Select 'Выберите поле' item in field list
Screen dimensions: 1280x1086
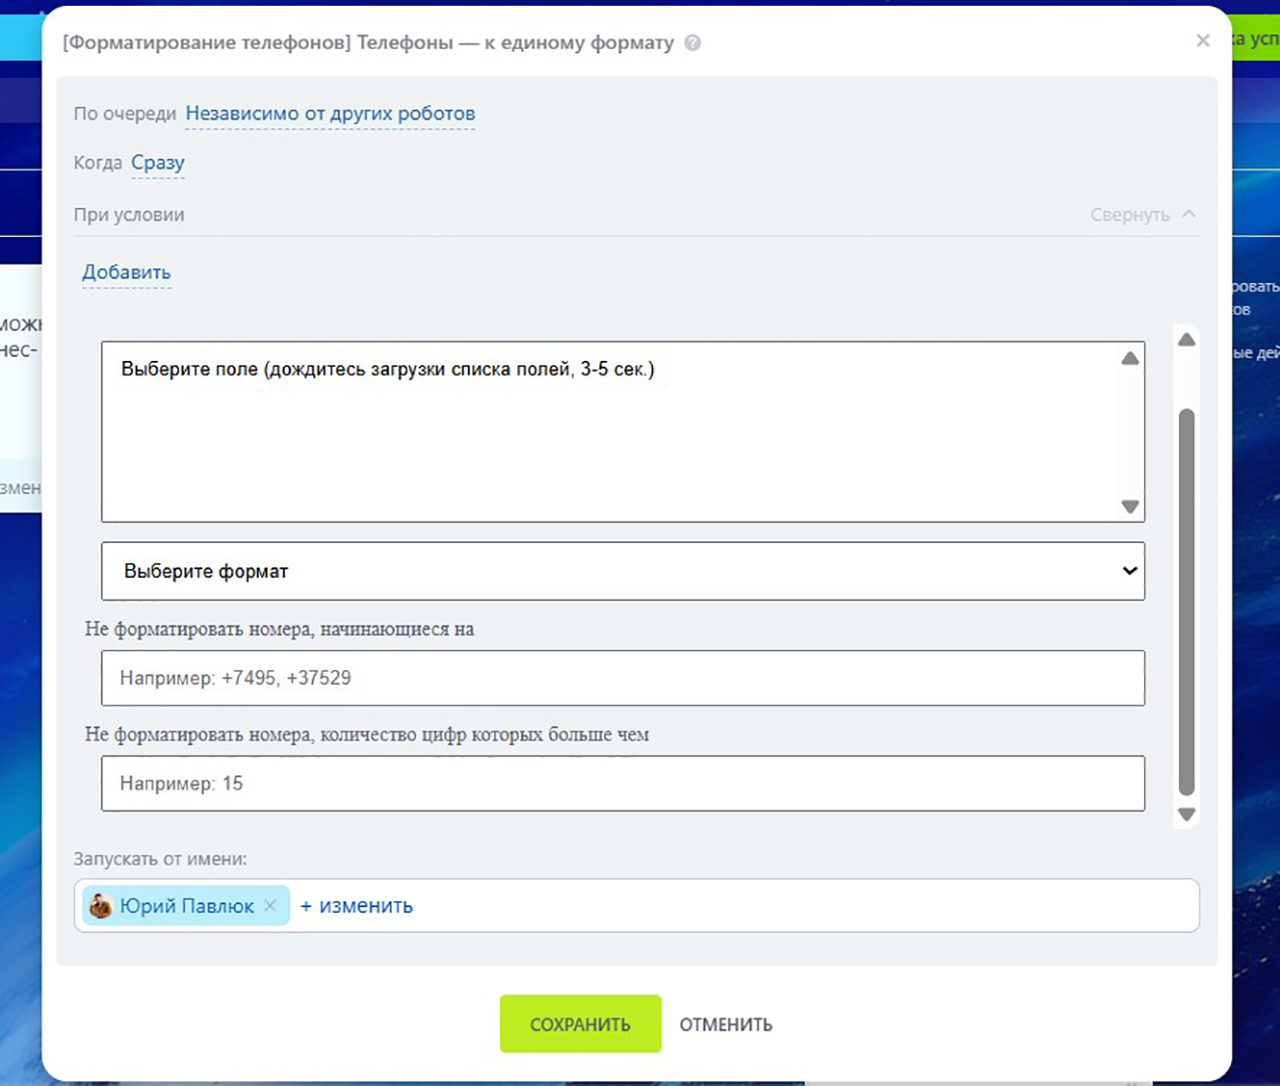(x=388, y=369)
